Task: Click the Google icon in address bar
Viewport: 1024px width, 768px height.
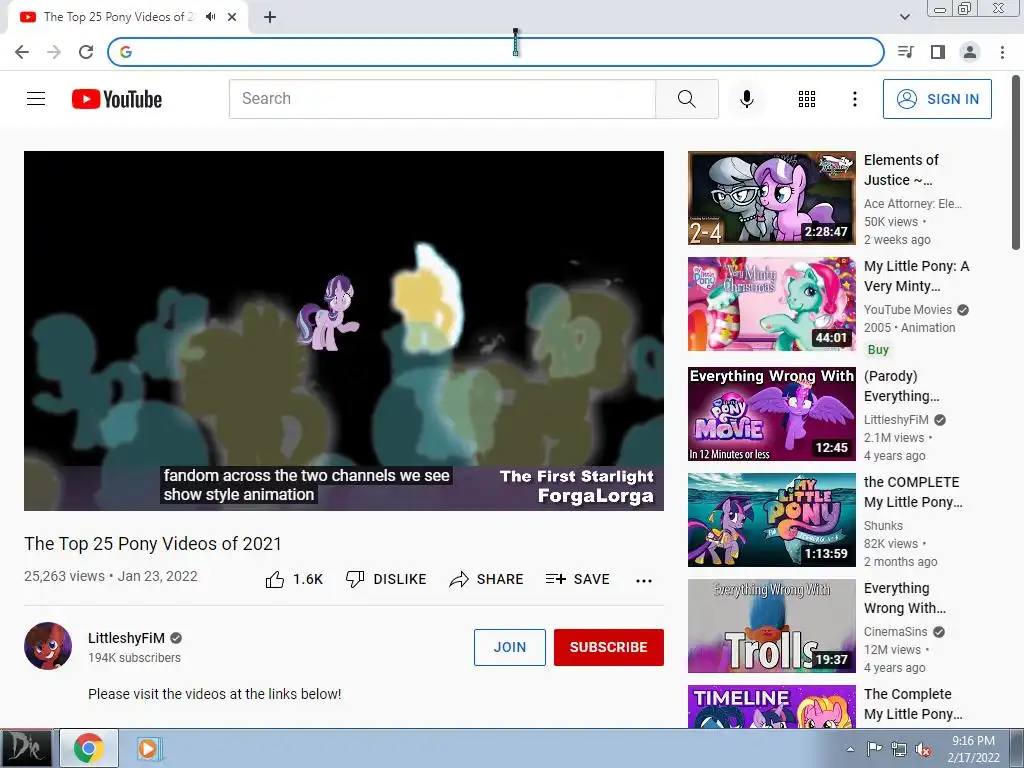Action: click(x=126, y=52)
